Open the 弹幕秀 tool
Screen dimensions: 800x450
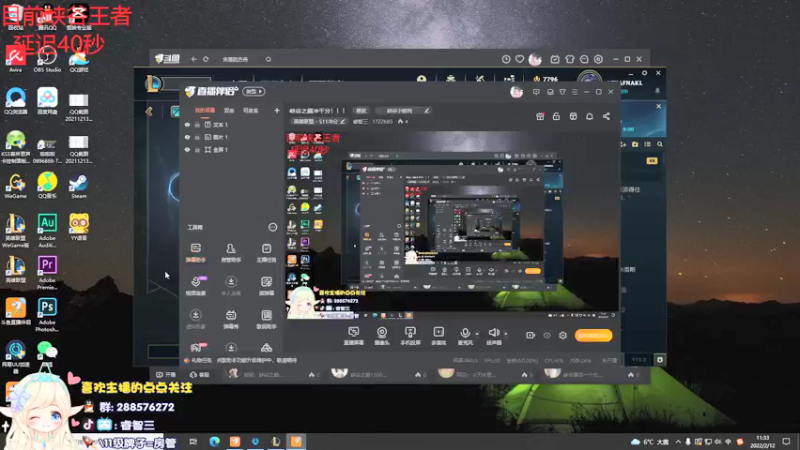(x=231, y=319)
